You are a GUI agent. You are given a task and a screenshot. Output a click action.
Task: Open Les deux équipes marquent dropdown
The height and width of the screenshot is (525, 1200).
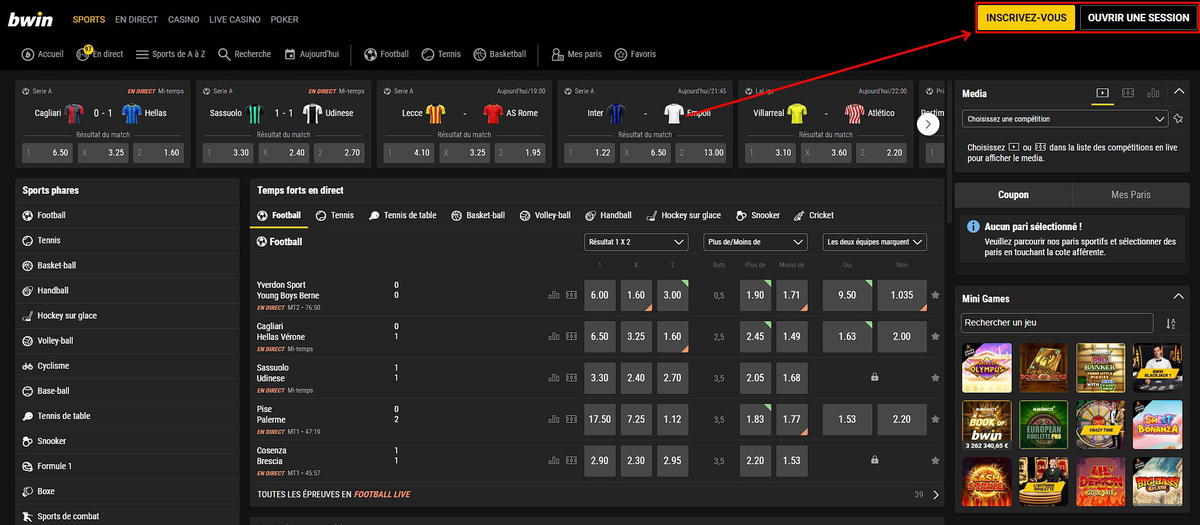(x=875, y=242)
